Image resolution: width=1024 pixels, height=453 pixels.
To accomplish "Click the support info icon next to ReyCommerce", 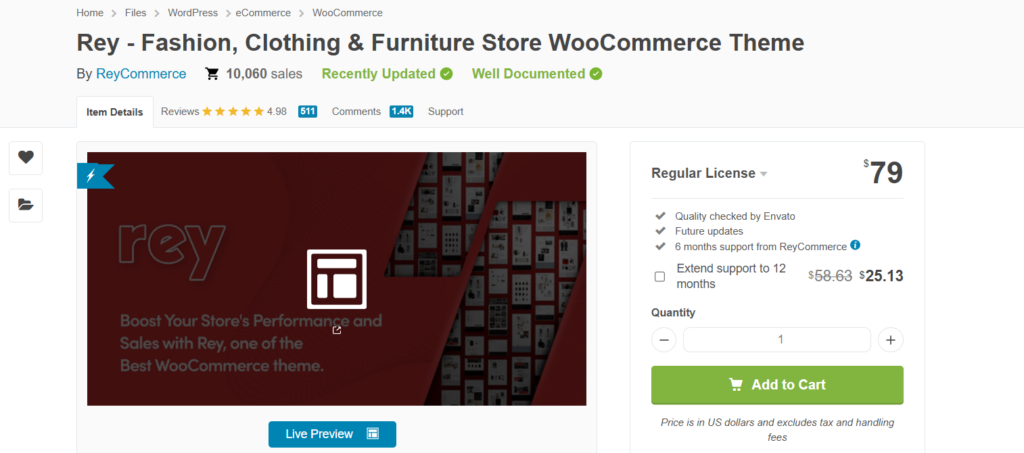I will (x=855, y=245).
